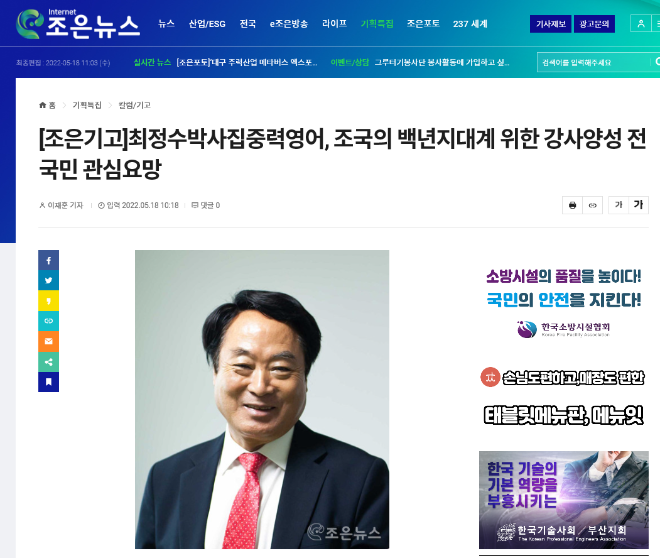Select 기획특집 menu item
This screenshot has width=660, height=558.
[377, 24]
